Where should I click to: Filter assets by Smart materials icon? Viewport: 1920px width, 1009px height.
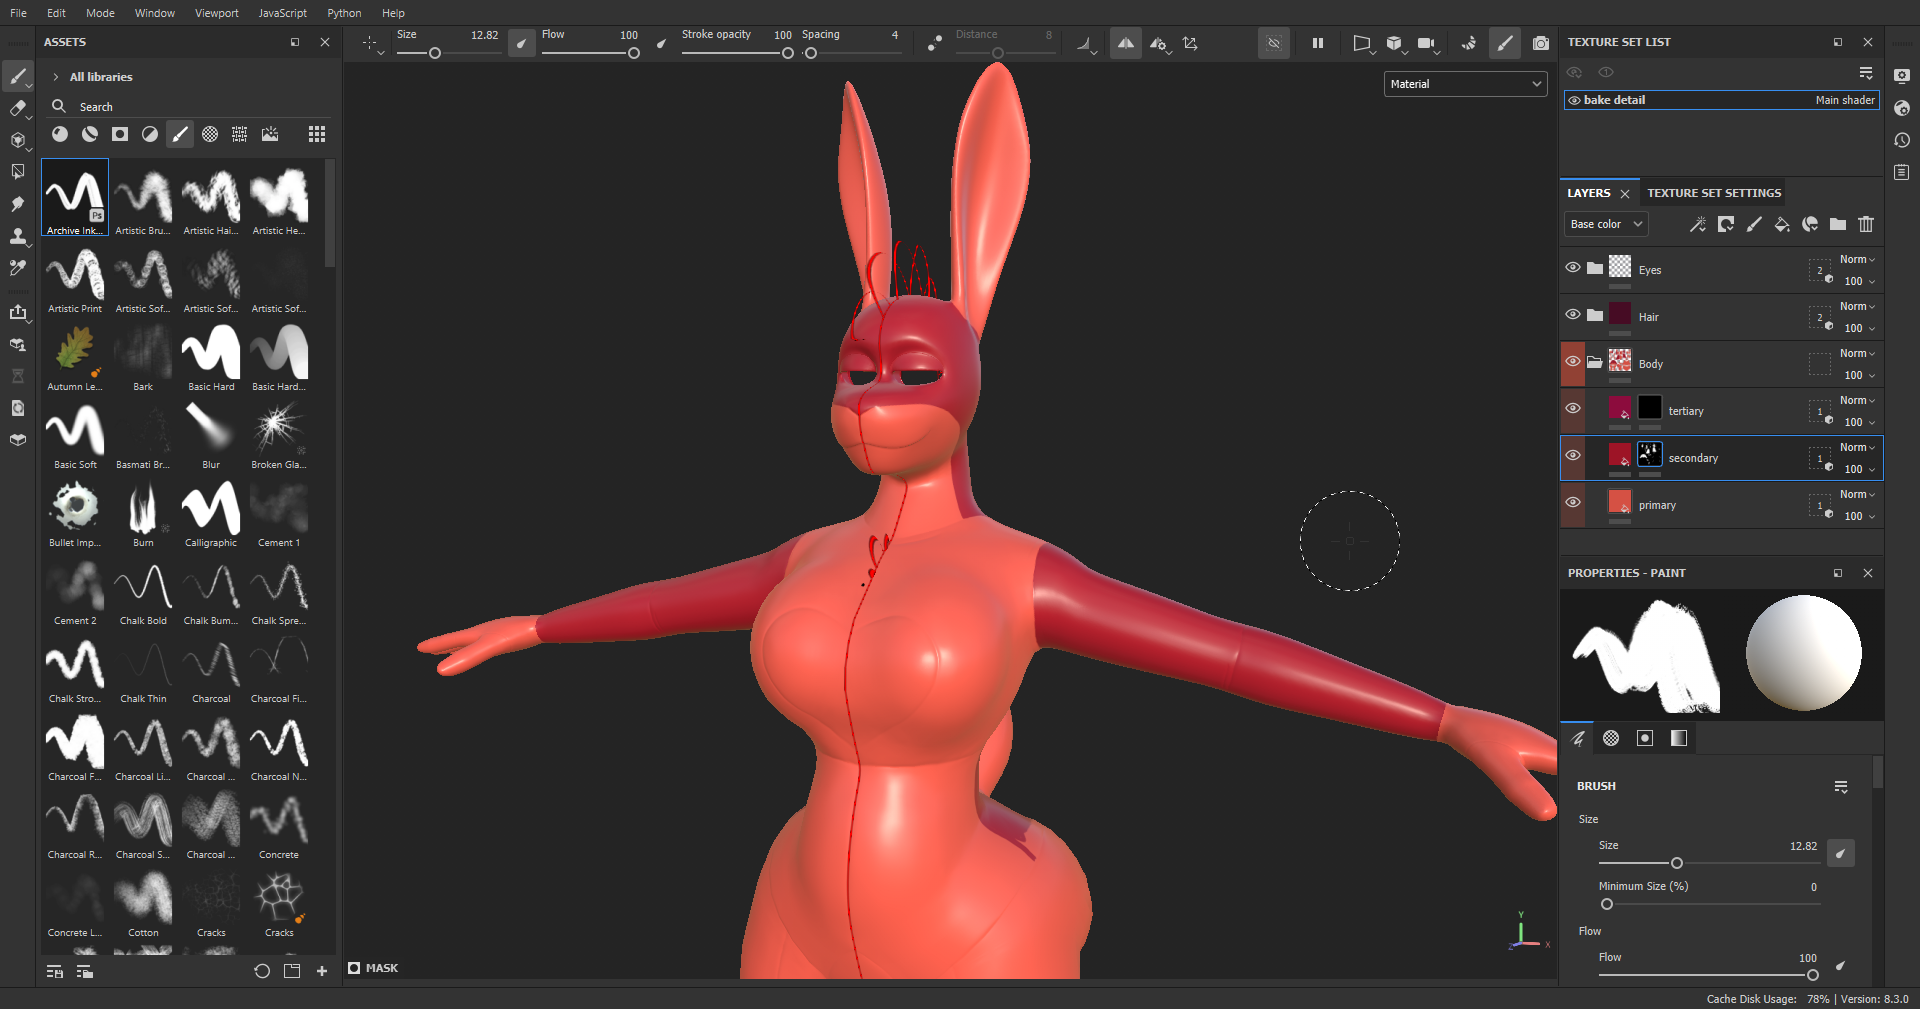coord(90,134)
